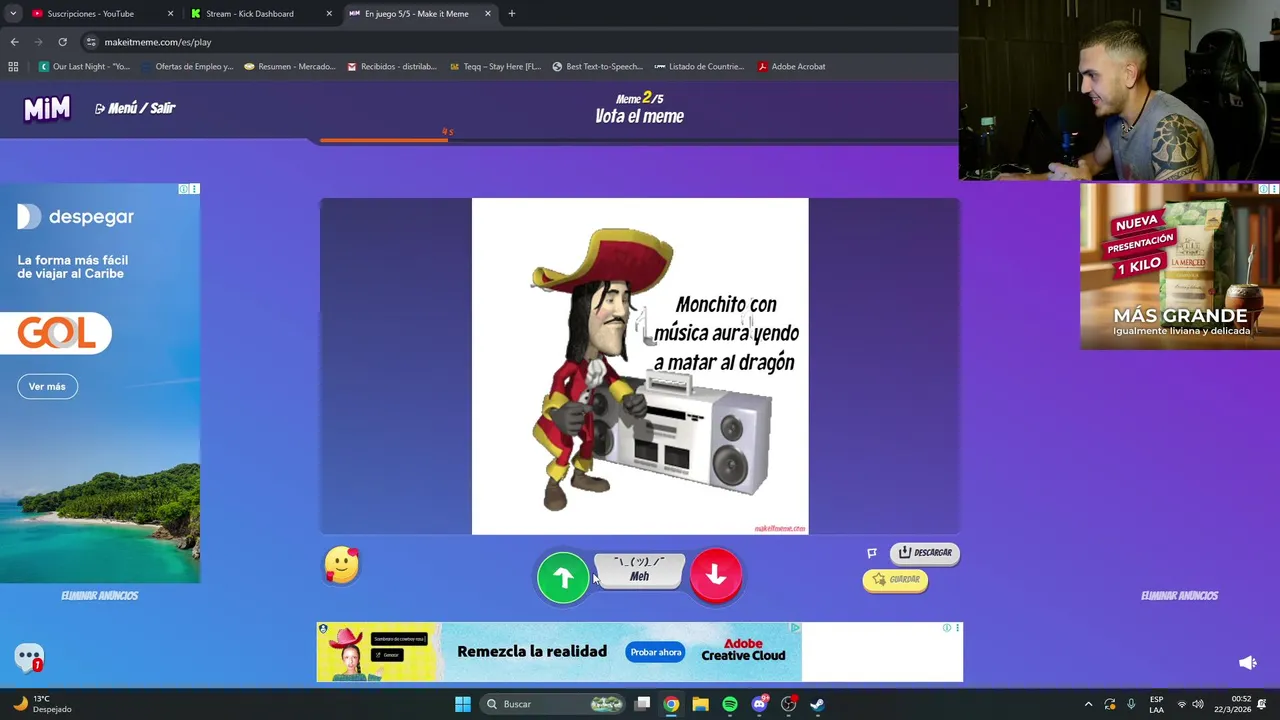Open Spotify from taskbar
This screenshot has height=720, width=1280.
tap(730, 704)
